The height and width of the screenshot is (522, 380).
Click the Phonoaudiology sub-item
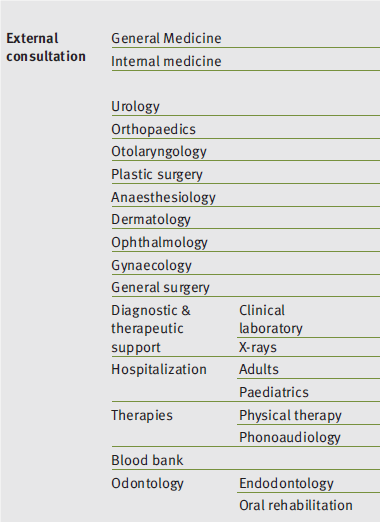(x=290, y=438)
